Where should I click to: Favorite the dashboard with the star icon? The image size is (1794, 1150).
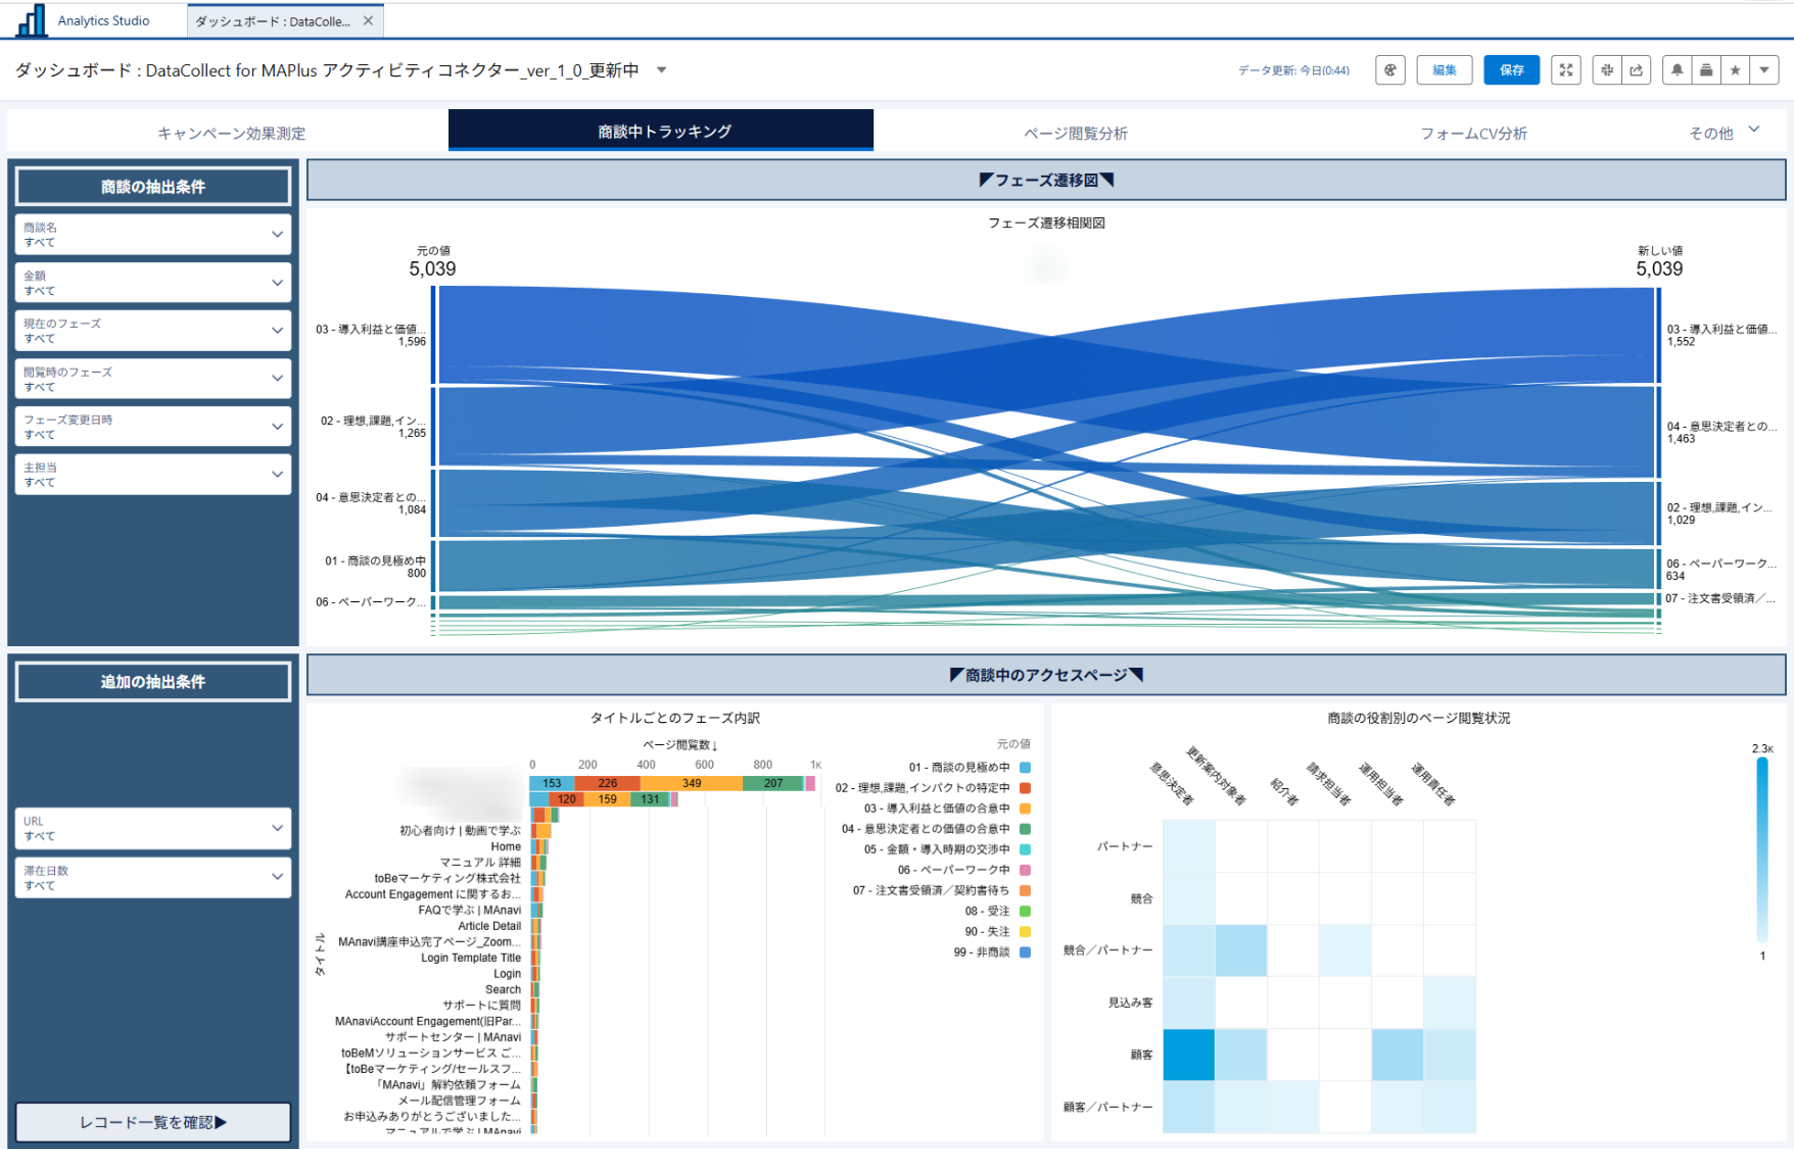tap(1735, 70)
